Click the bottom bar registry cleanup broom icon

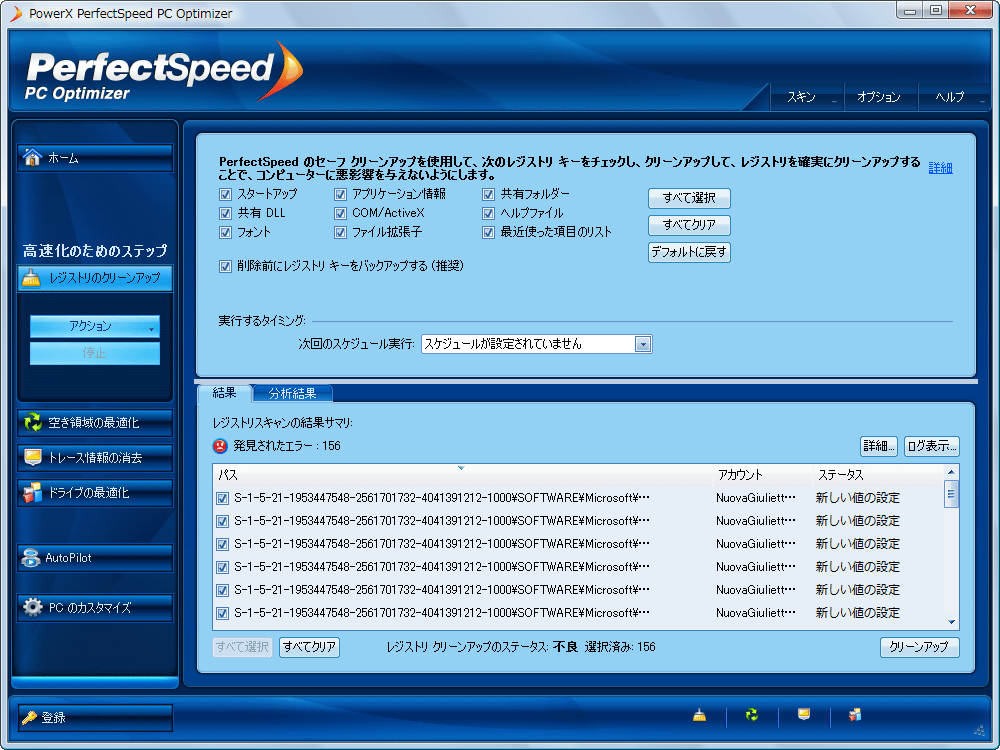[700, 715]
